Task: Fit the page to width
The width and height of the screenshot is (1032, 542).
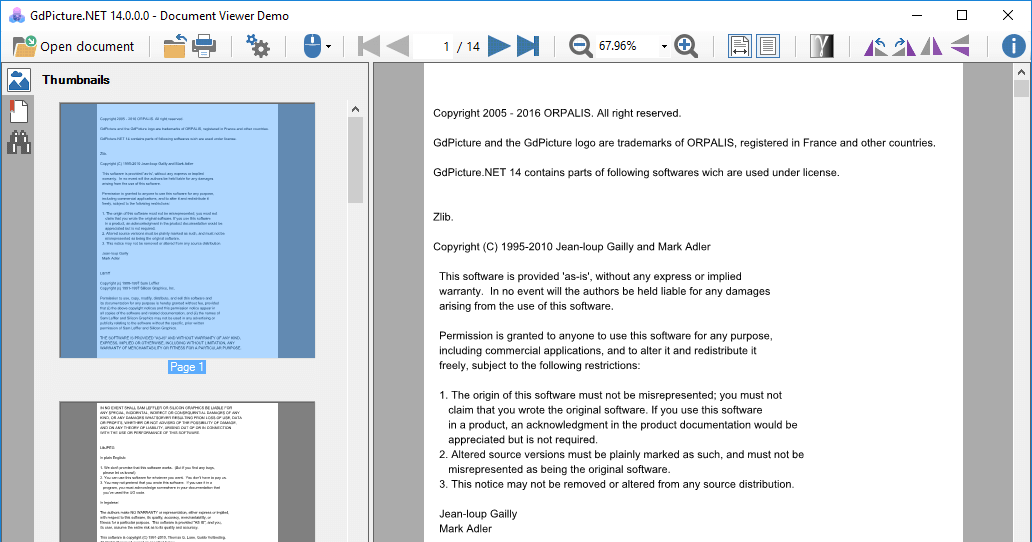Action: coord(740,46)
